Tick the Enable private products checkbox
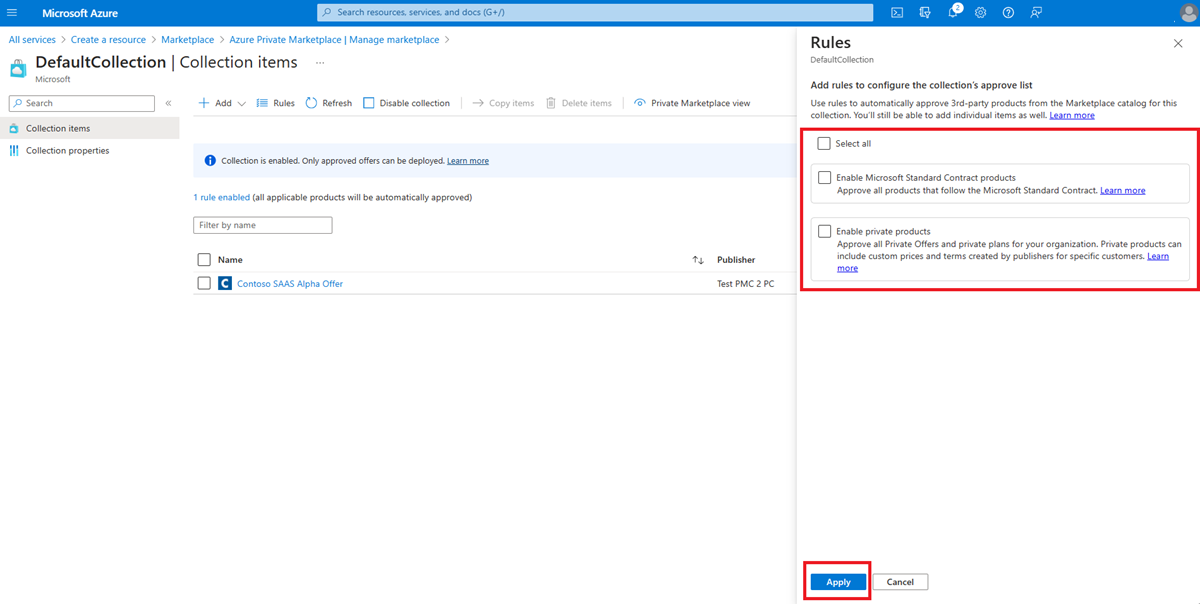This screenshot has height=604, width=1200. (824, 232)
